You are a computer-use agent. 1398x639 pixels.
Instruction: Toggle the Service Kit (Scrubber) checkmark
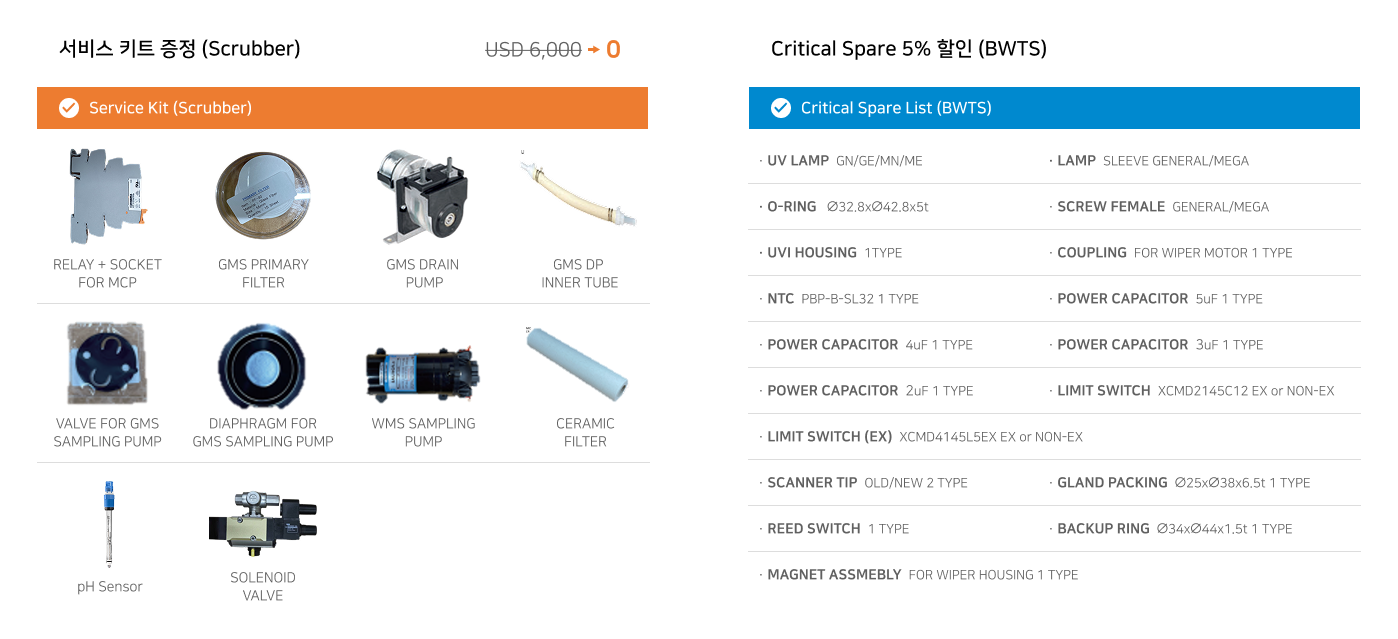pyautogui.click(x=69, y=108)
